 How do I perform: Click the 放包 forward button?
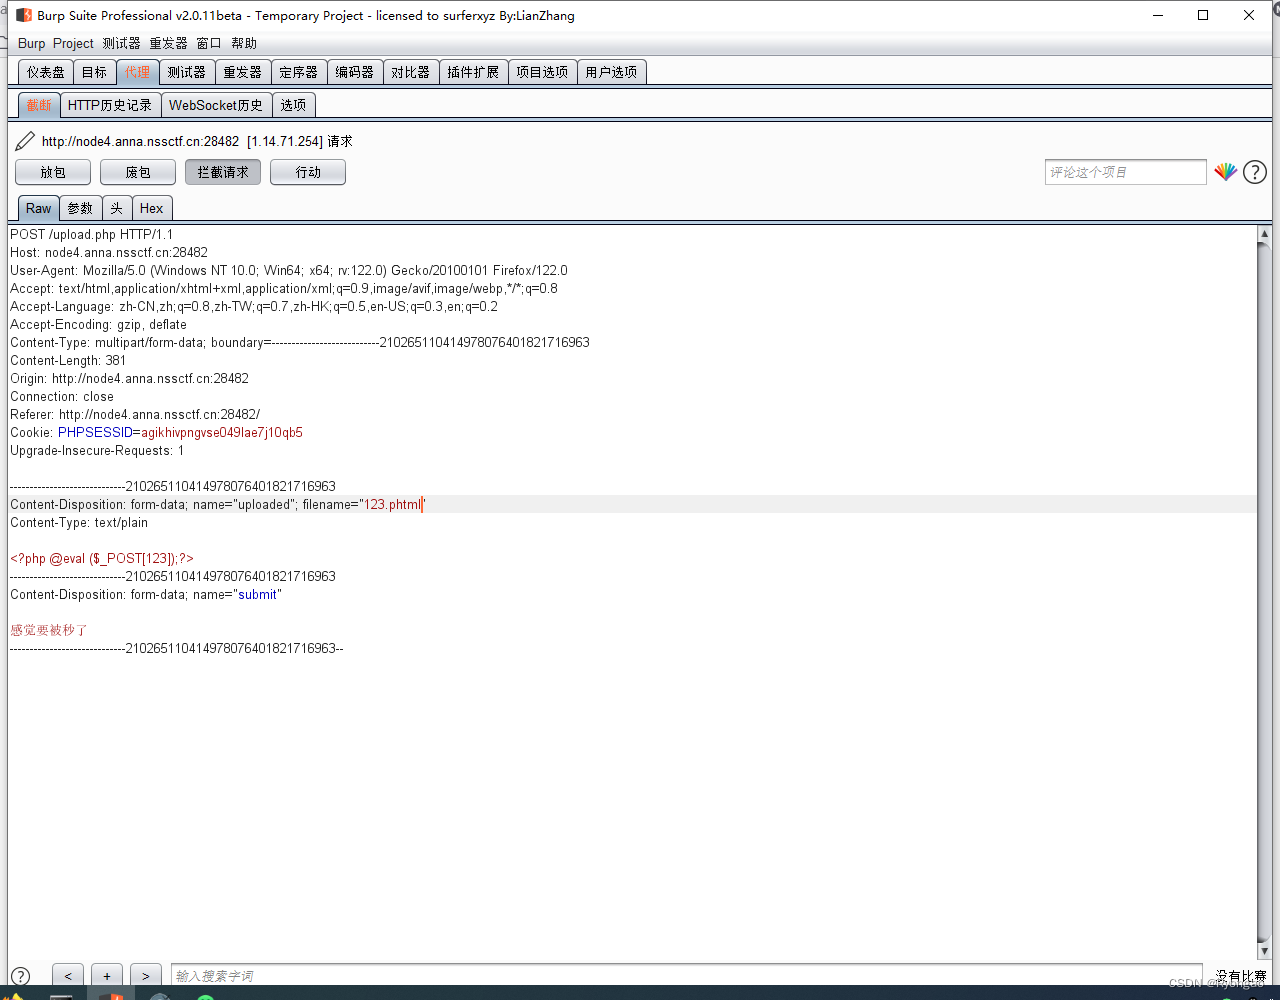tap(53, 172)
